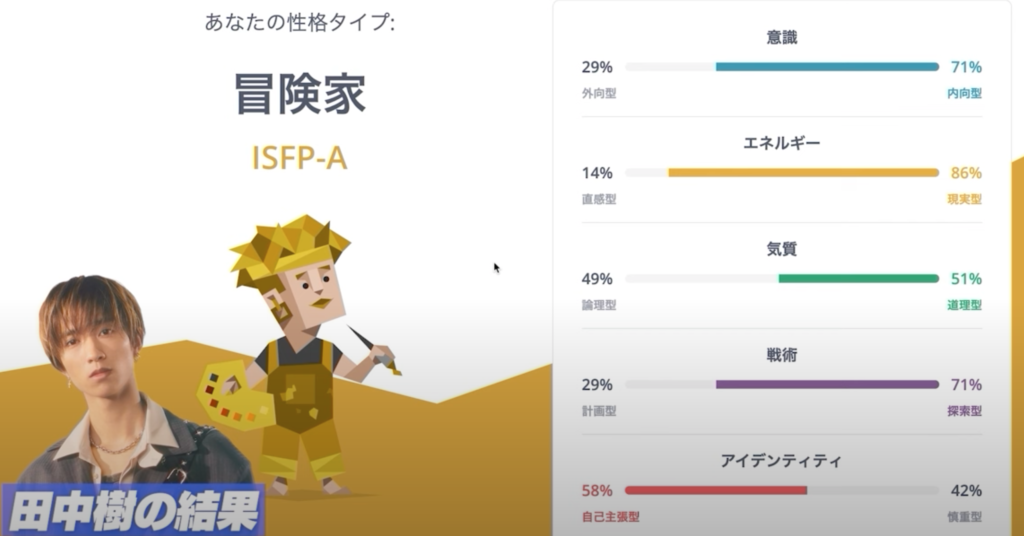The width and height of the screenshot is (1024, 536).
Task: Click the character's spiky golden hair
Action: click(289, 247)
